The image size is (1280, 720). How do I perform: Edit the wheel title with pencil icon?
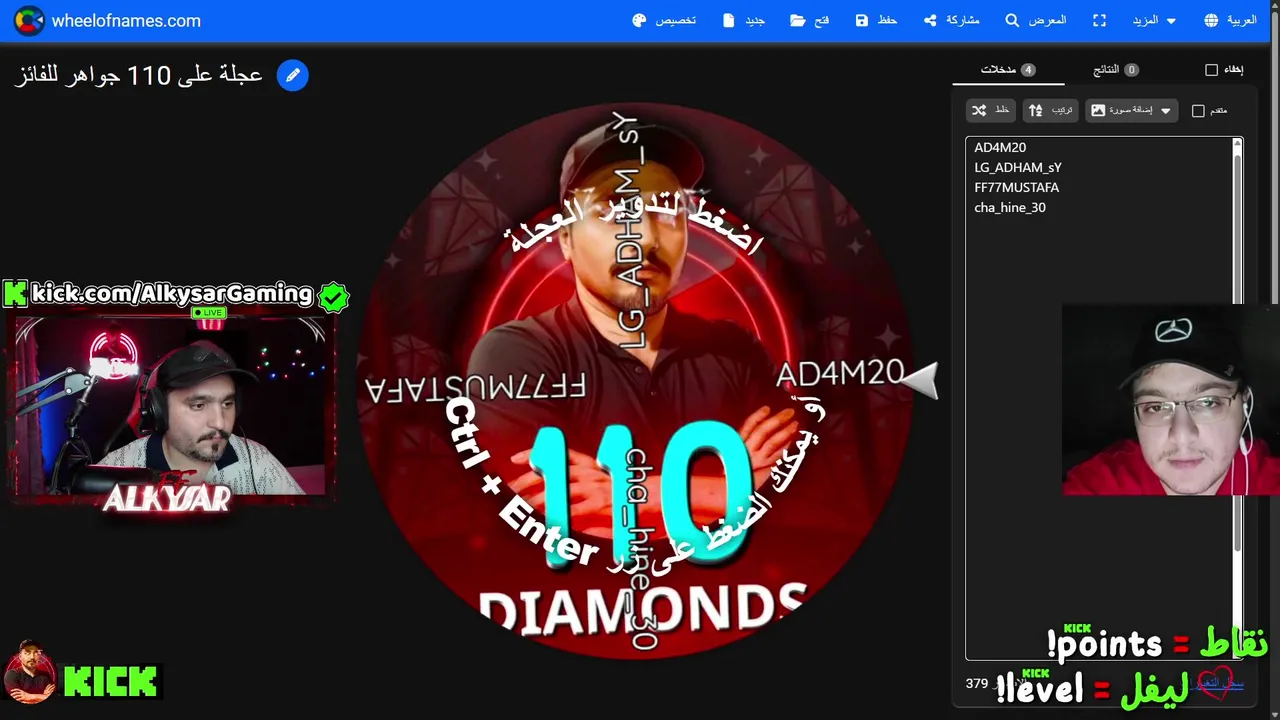(293, 75)
